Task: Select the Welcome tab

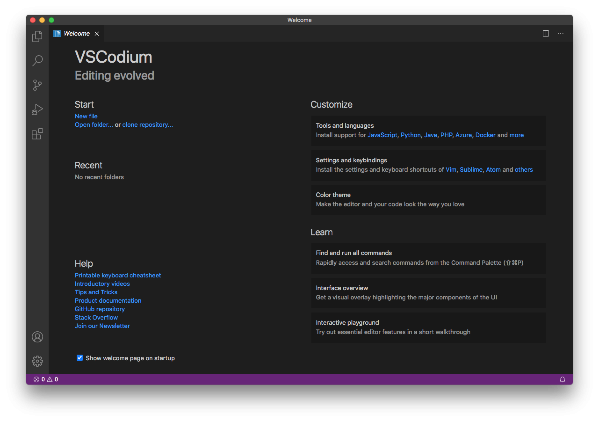Action: coord(76,34)
